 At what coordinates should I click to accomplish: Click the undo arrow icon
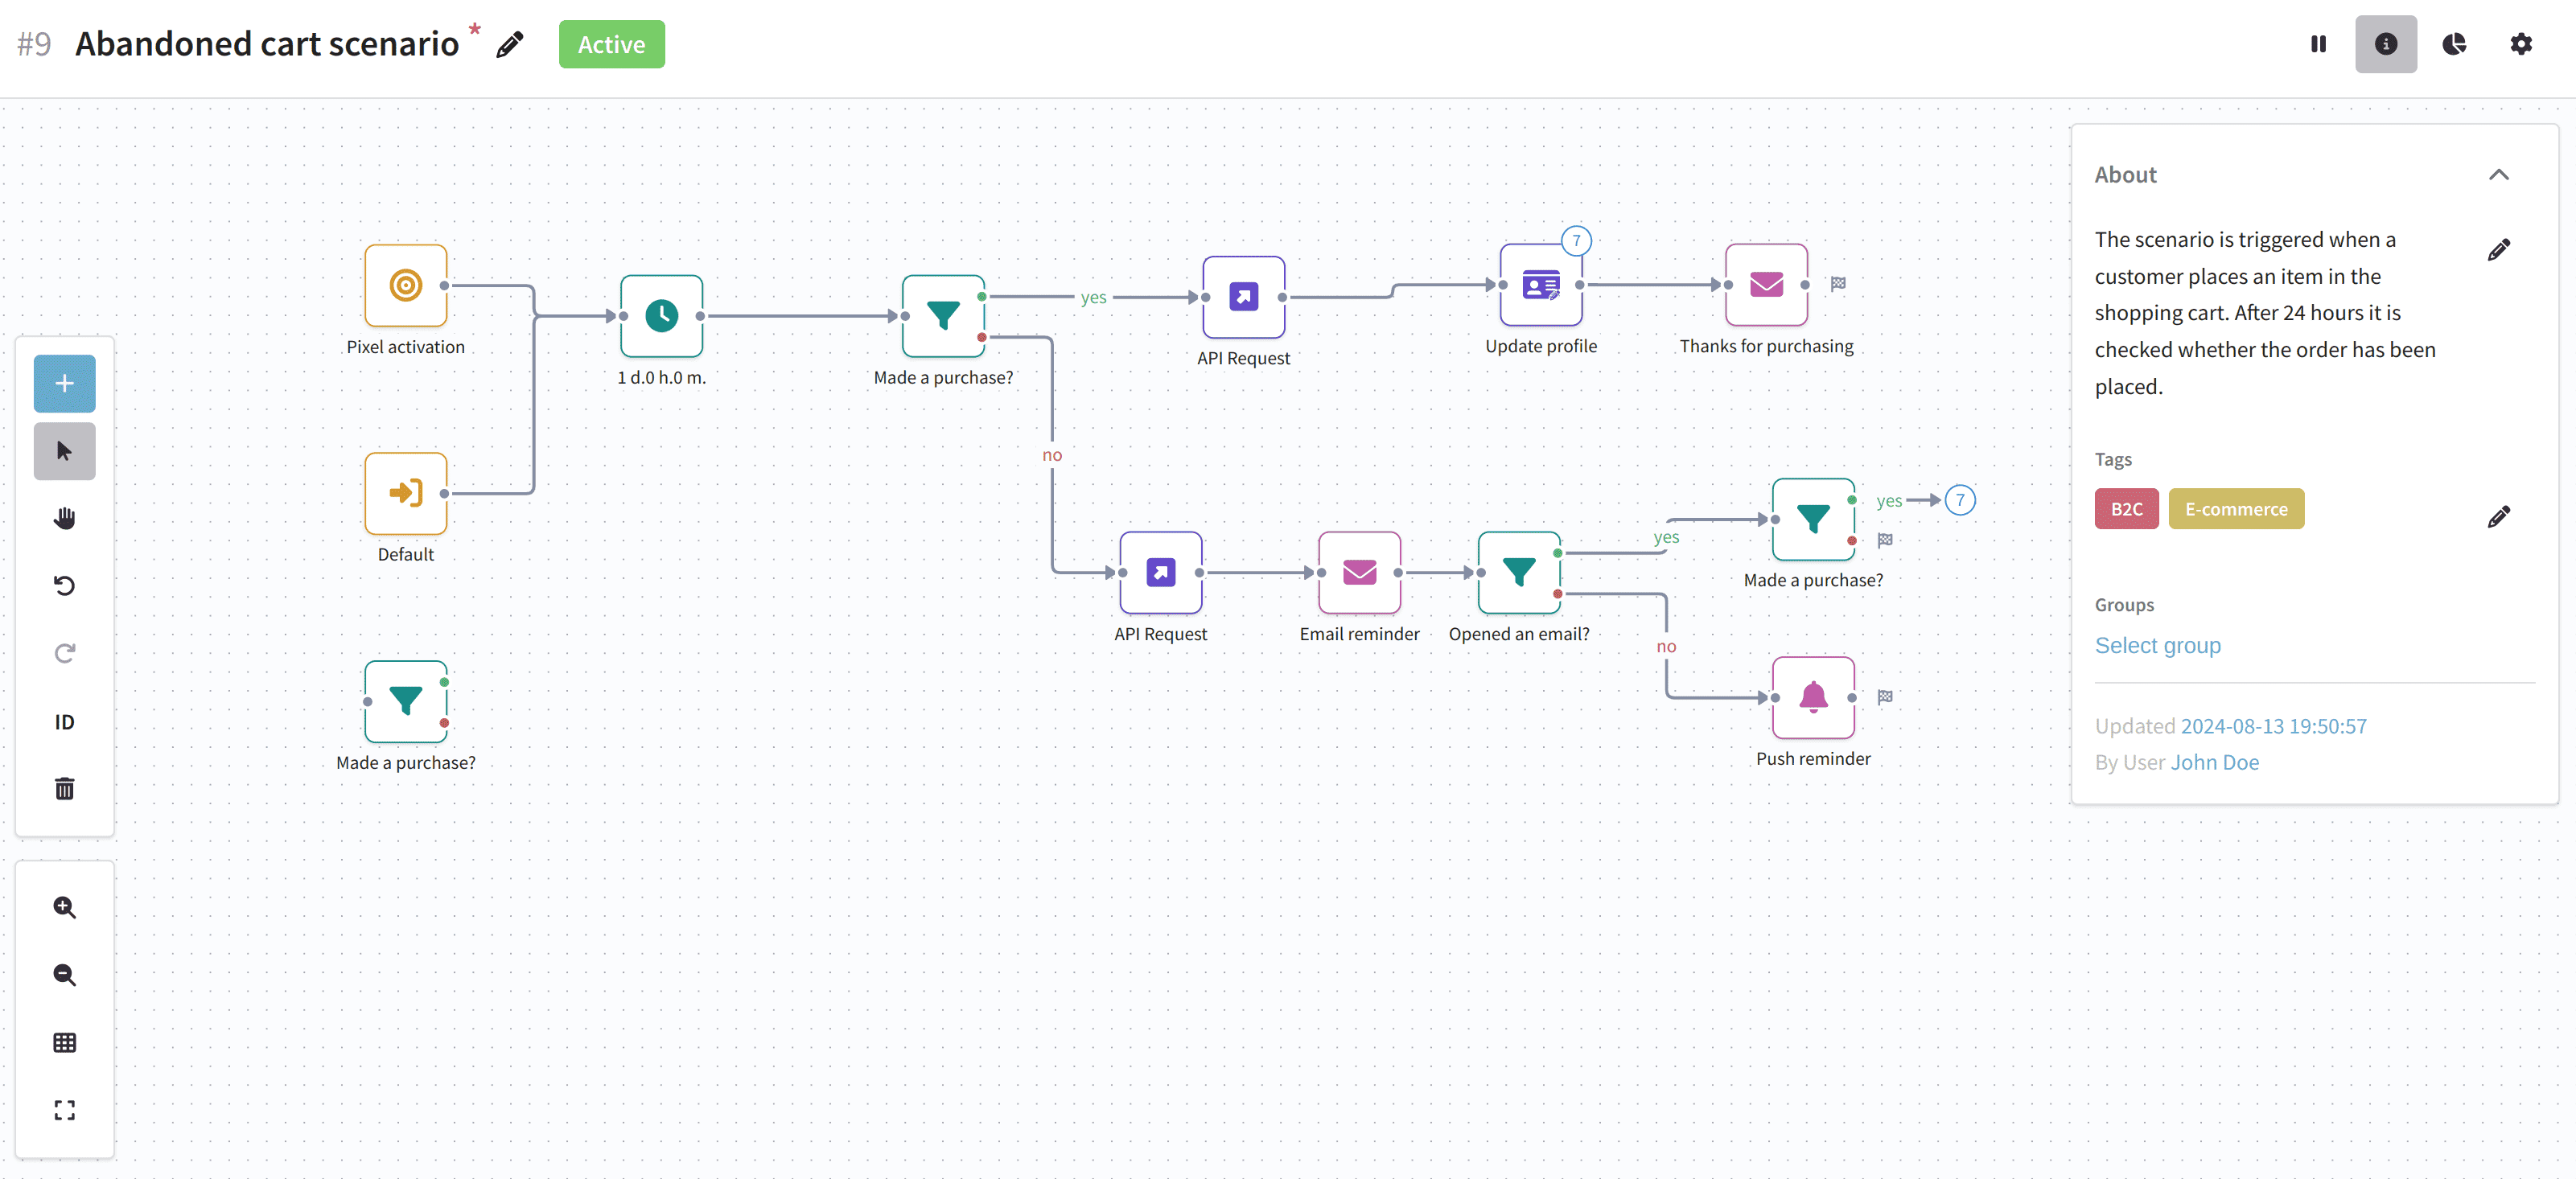[64, 585]
